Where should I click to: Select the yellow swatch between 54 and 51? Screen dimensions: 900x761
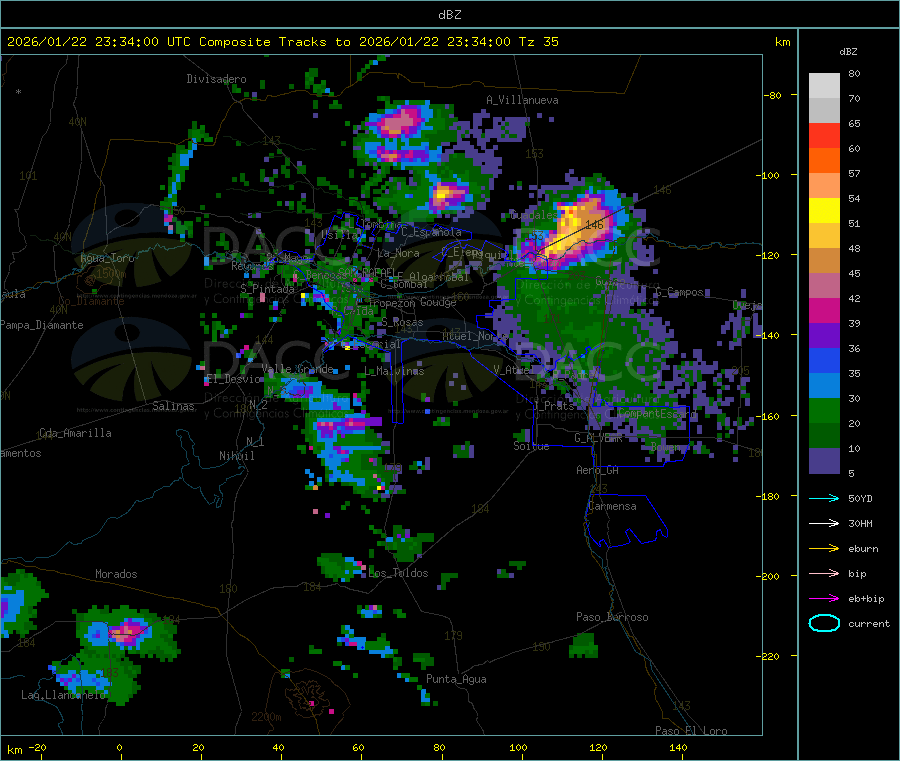824,211
